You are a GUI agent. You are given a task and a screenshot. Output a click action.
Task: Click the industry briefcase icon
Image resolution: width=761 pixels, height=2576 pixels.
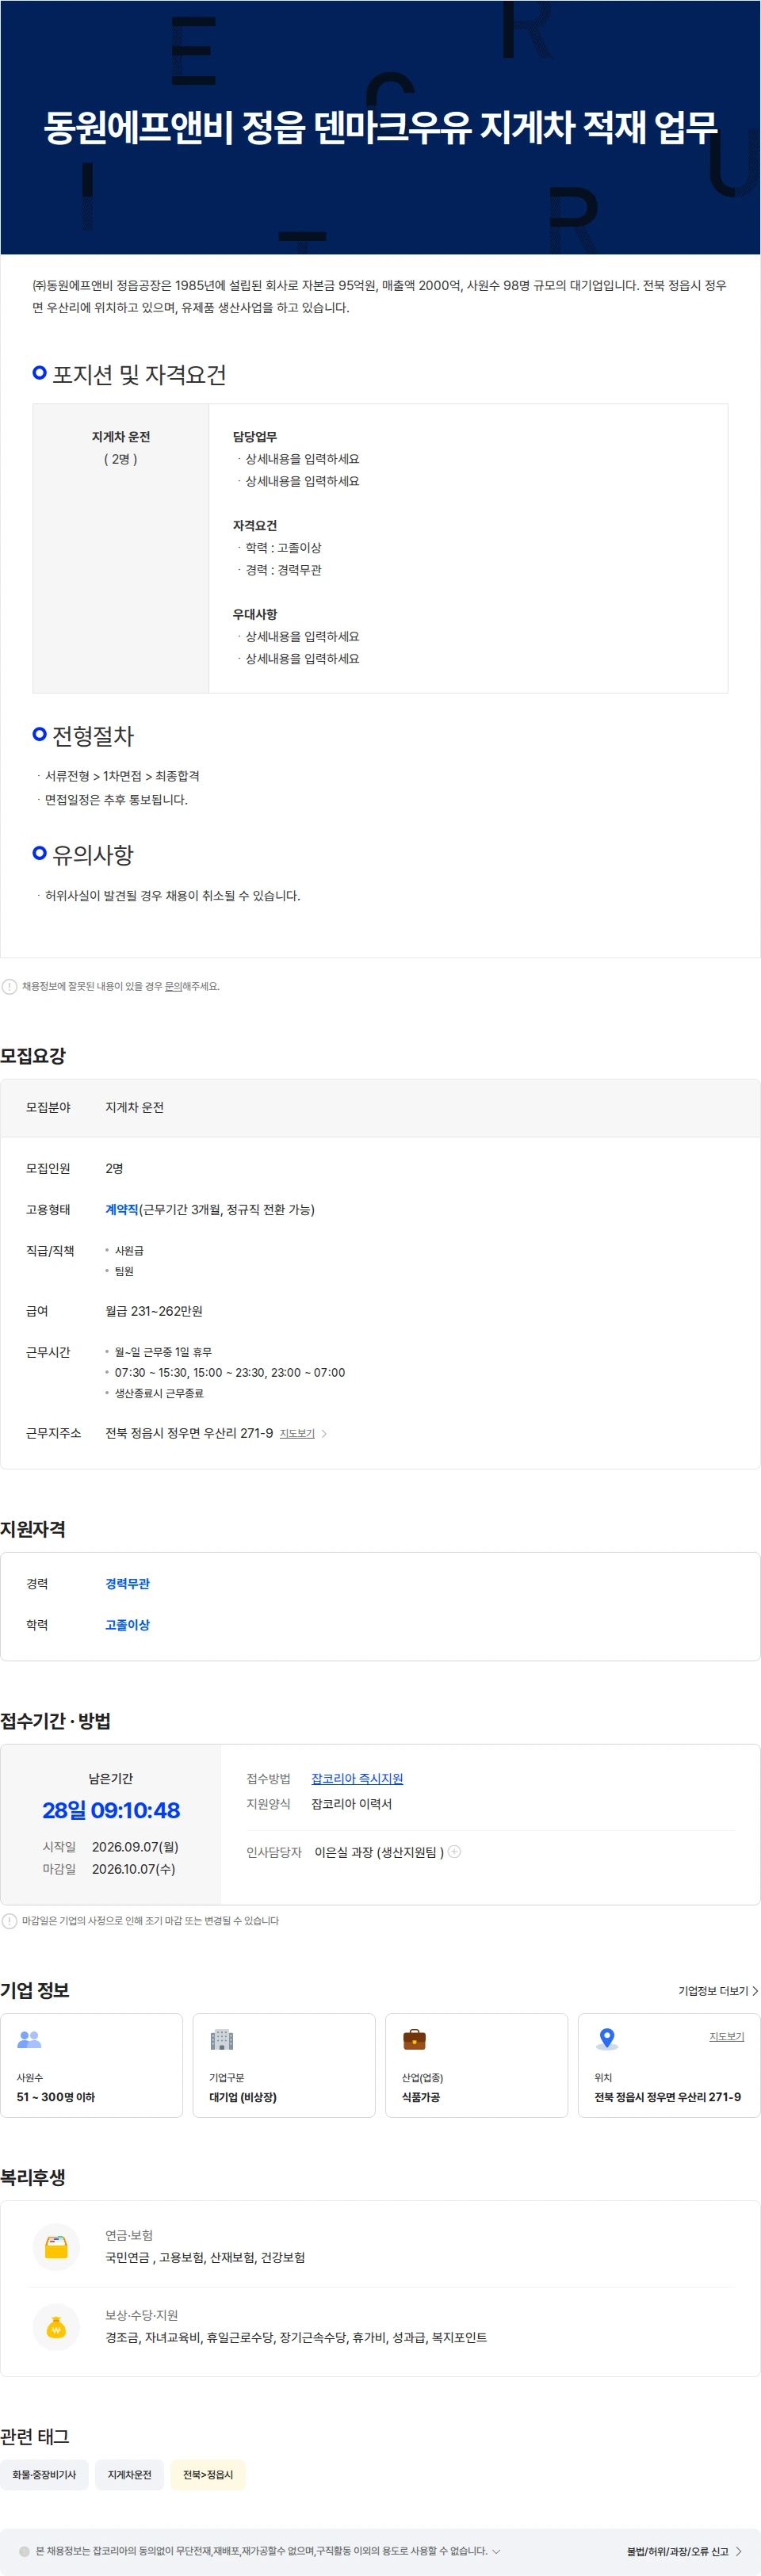414,2039
